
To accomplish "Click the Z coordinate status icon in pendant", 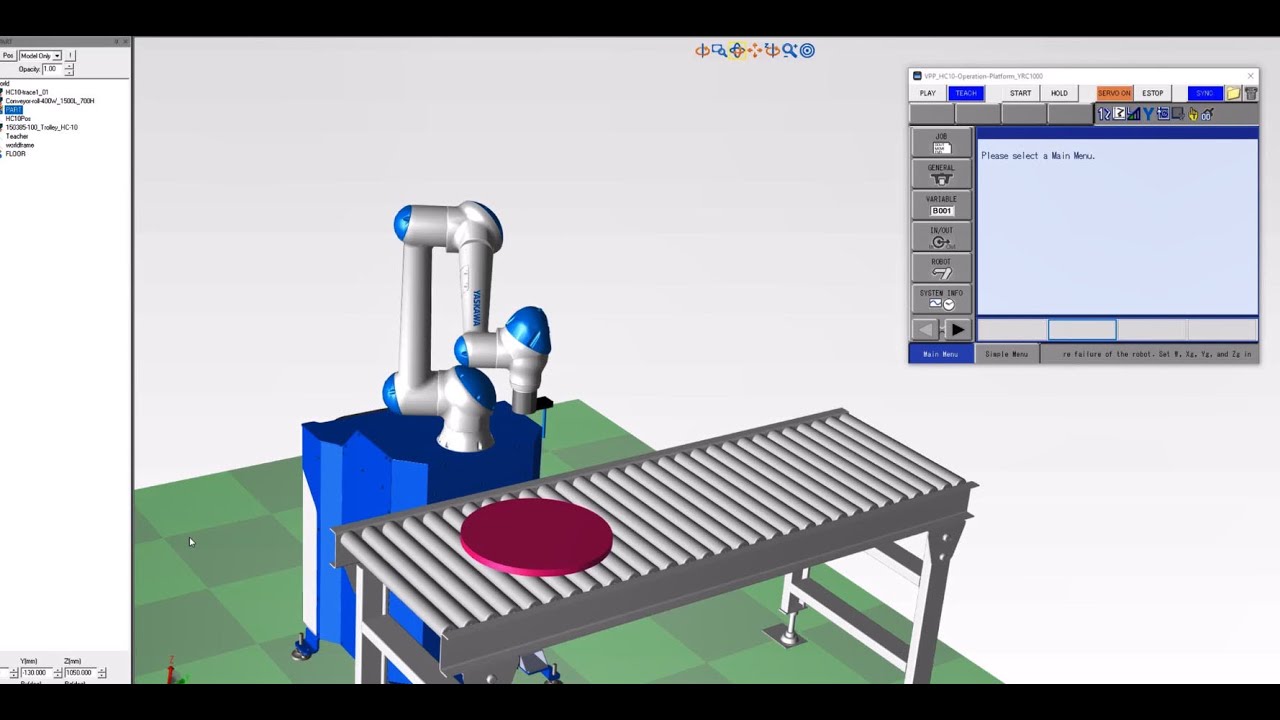I will click(1119, 113).
